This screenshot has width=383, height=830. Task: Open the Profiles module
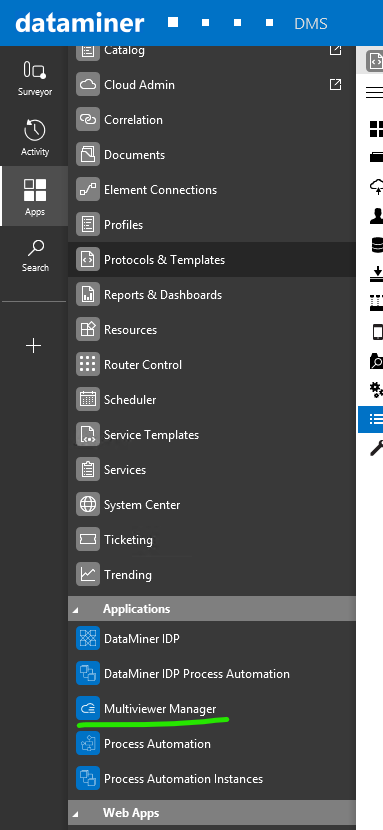click(212, 224)
